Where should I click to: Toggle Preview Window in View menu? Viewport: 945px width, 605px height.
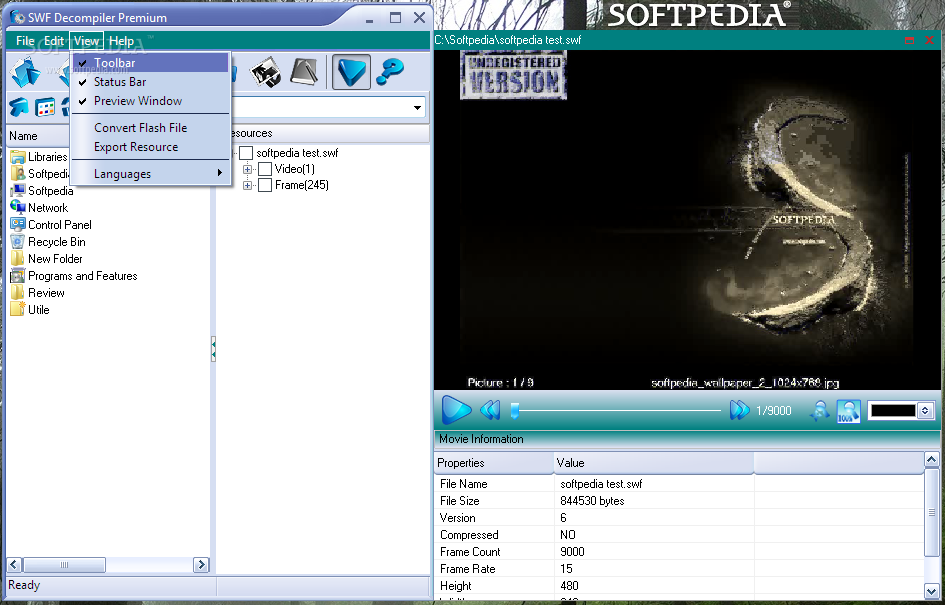(150, 101)
